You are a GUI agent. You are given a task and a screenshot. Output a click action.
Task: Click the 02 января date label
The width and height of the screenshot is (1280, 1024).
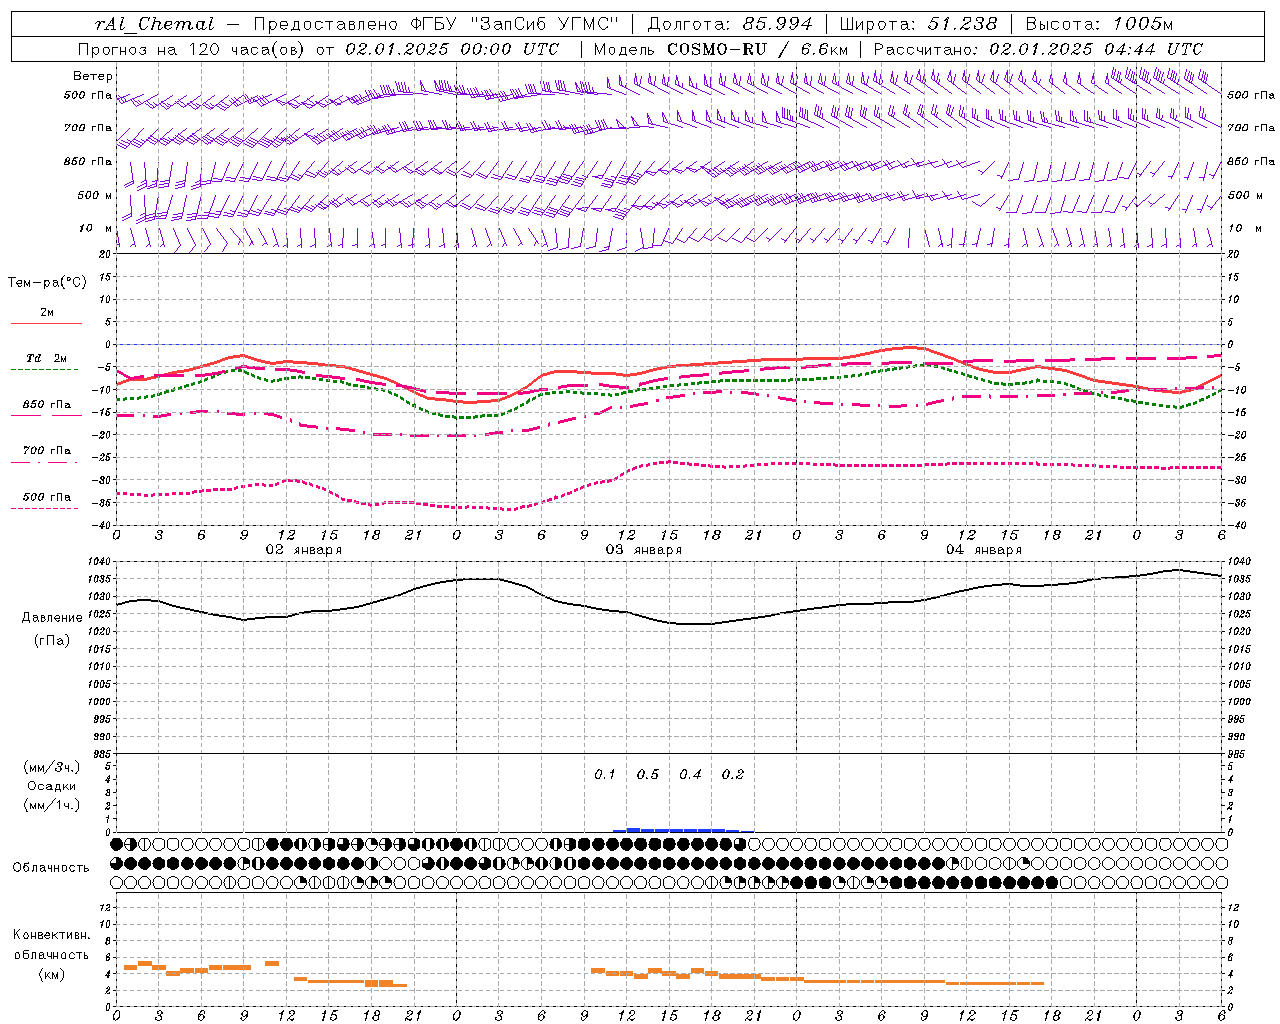coord(303,550)
